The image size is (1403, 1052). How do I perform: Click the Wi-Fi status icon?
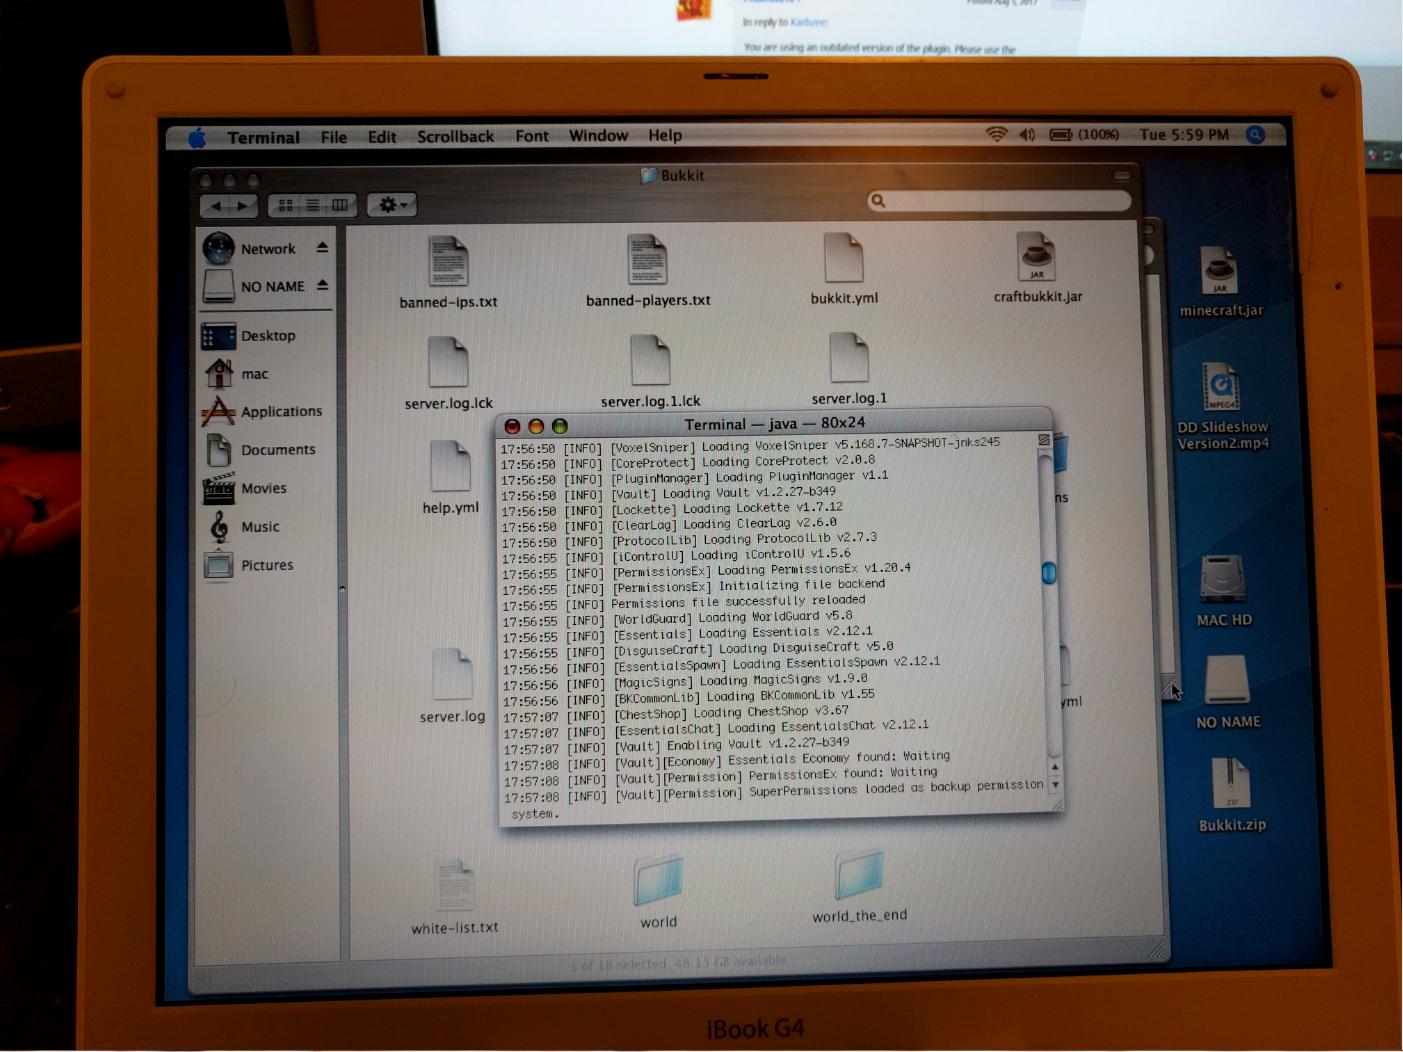click(x=996, y=134)
